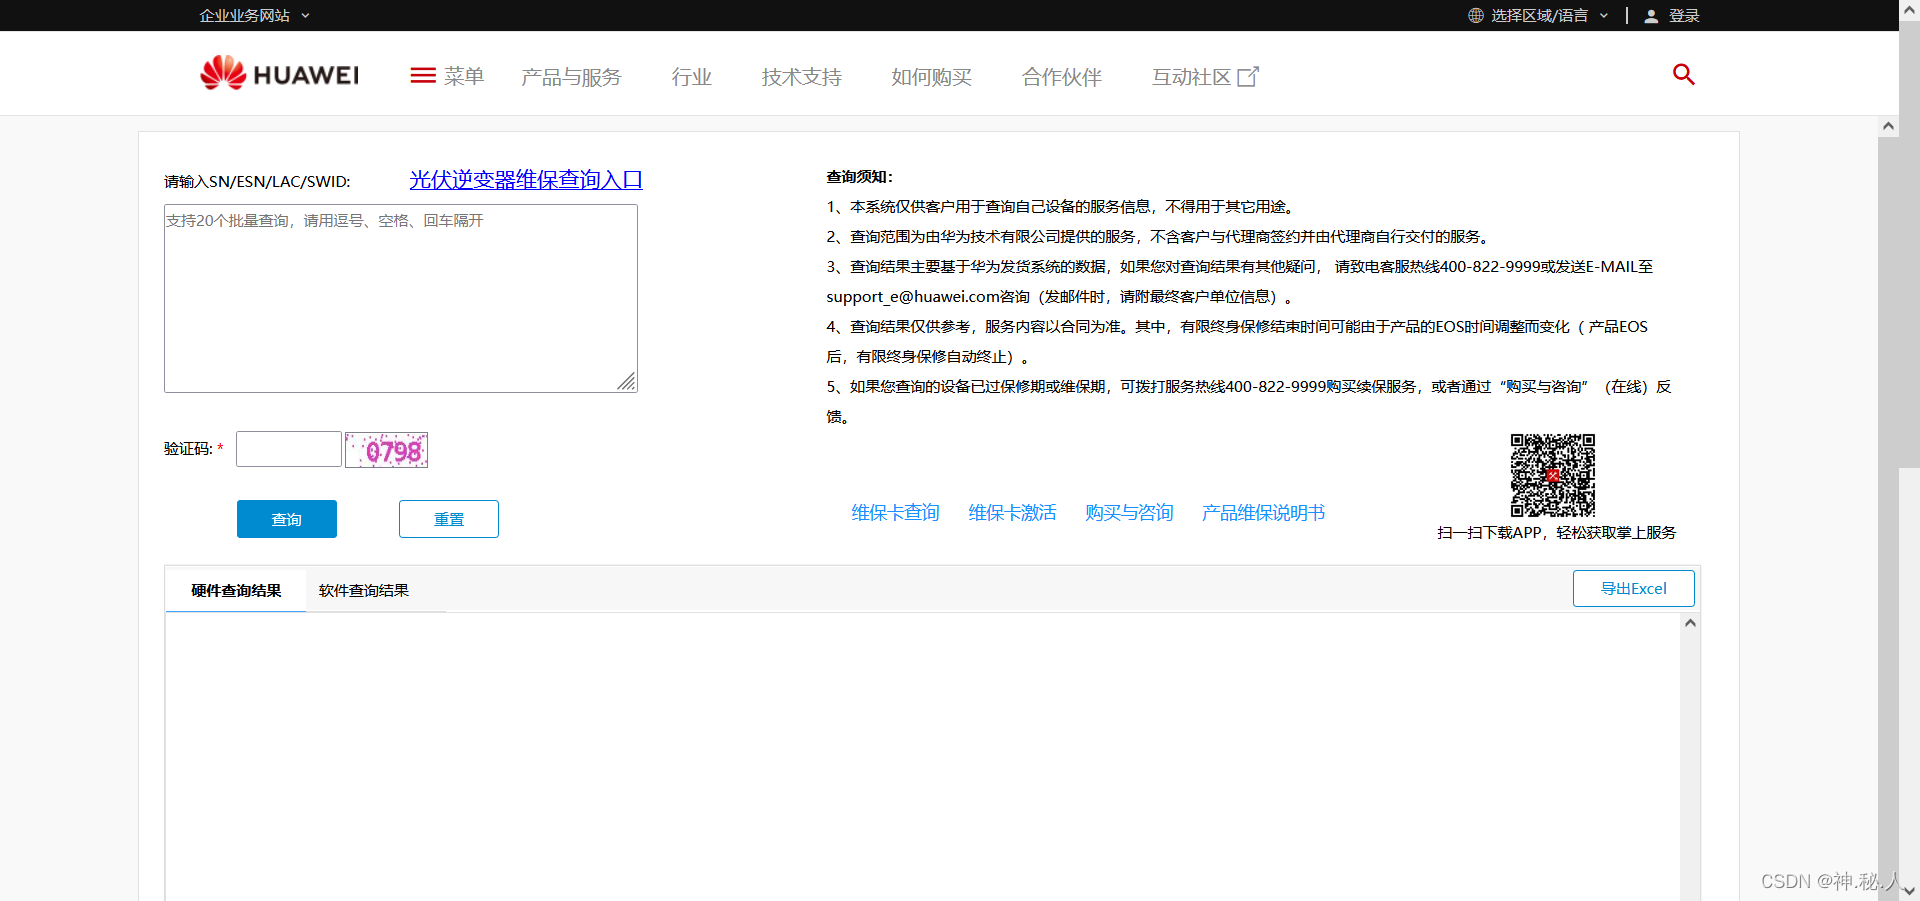Open 如何购买 navigation menu
This screenshot has width=1920, height=901.
point(932,77)
